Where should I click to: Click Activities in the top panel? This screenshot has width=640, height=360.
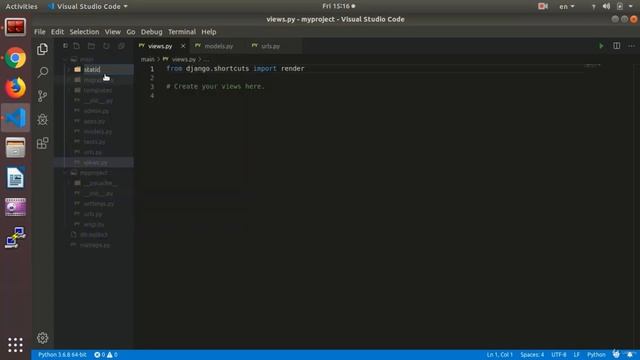[21, 7]
